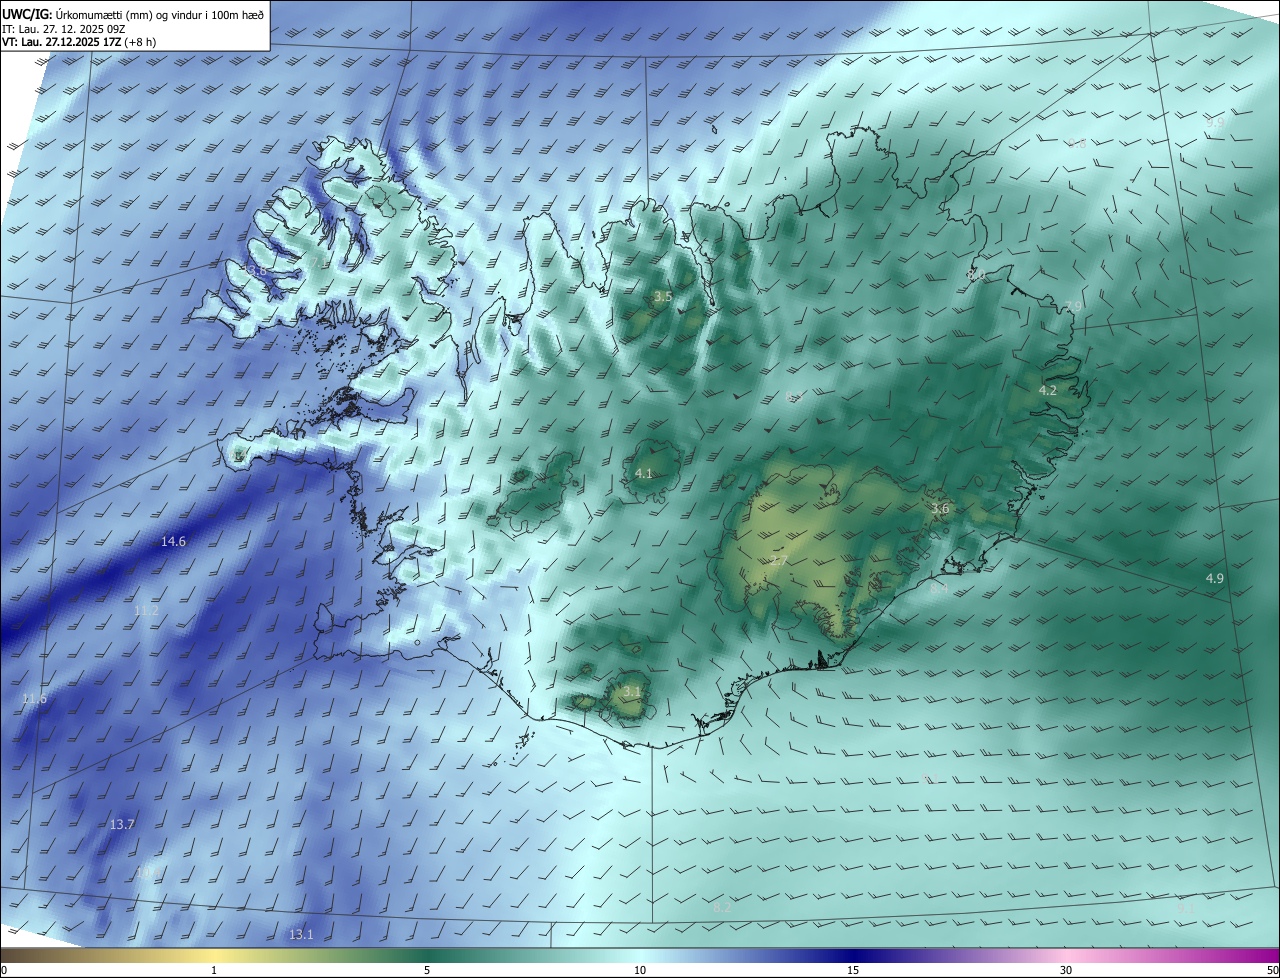Click the 9.9 value label over the northeastern sea
1280x978 pixels.
1214,122
